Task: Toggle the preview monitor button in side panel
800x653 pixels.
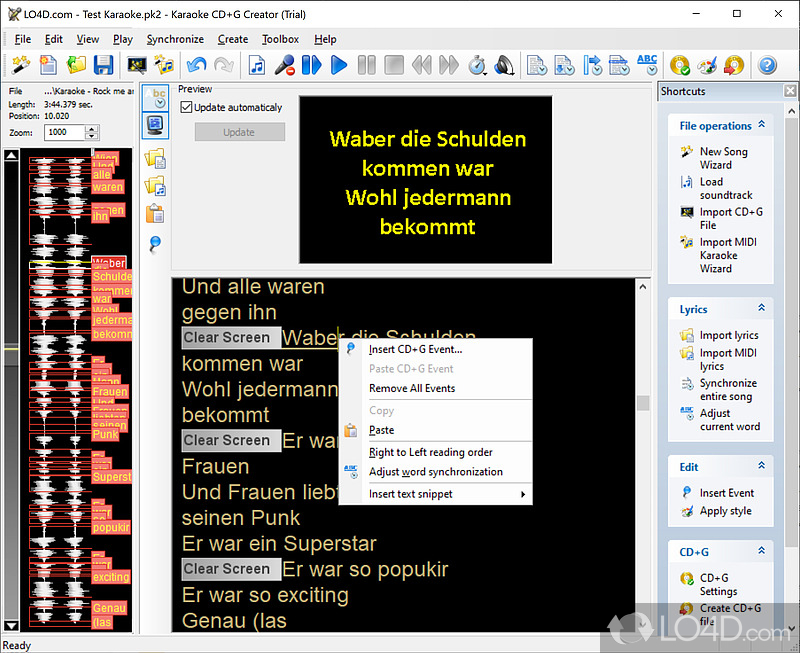Action: click(x=155, y=125)
